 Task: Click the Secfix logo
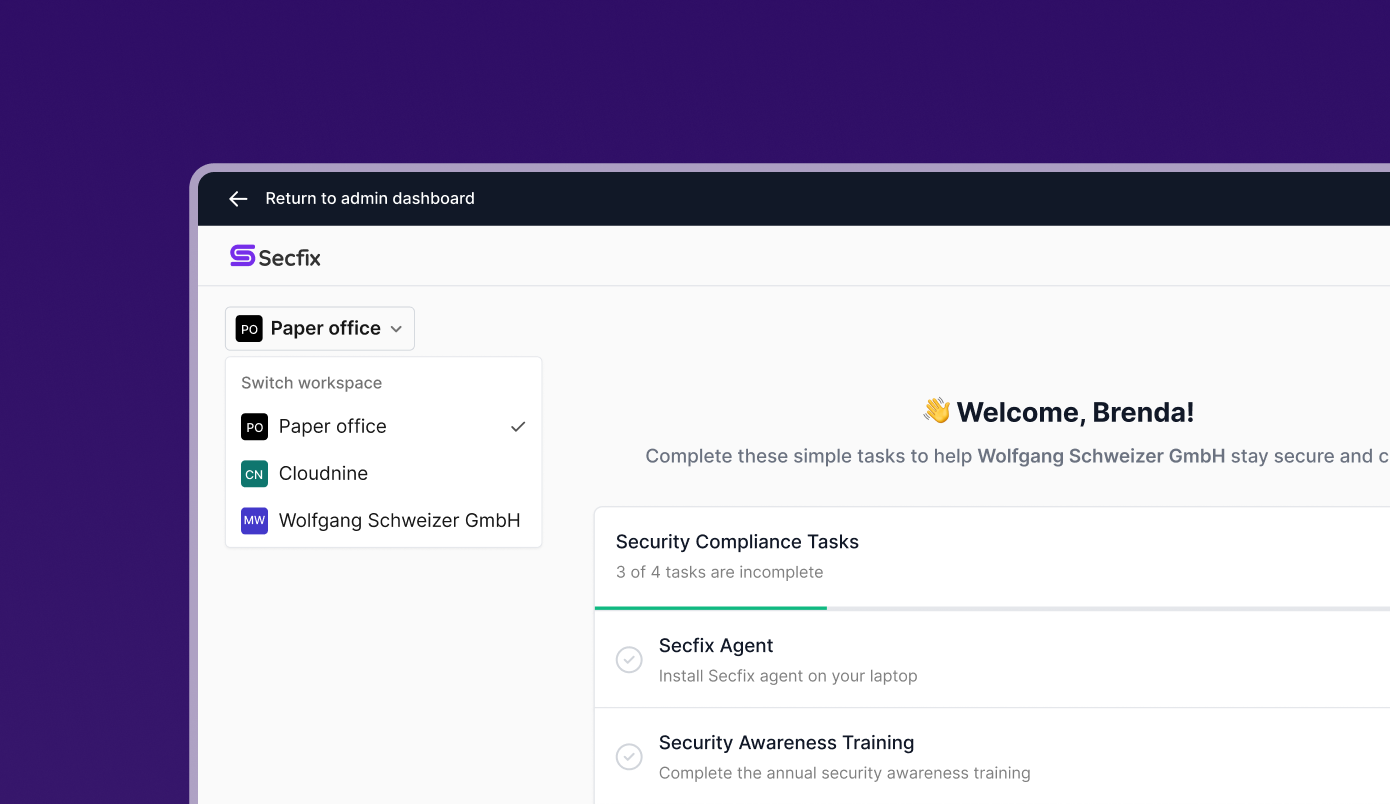[275, 257]
